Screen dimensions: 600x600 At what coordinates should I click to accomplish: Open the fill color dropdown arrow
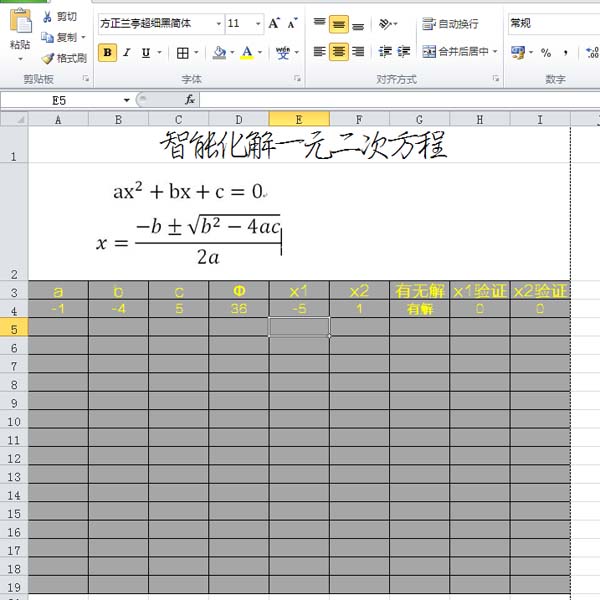tap(232, 52)
